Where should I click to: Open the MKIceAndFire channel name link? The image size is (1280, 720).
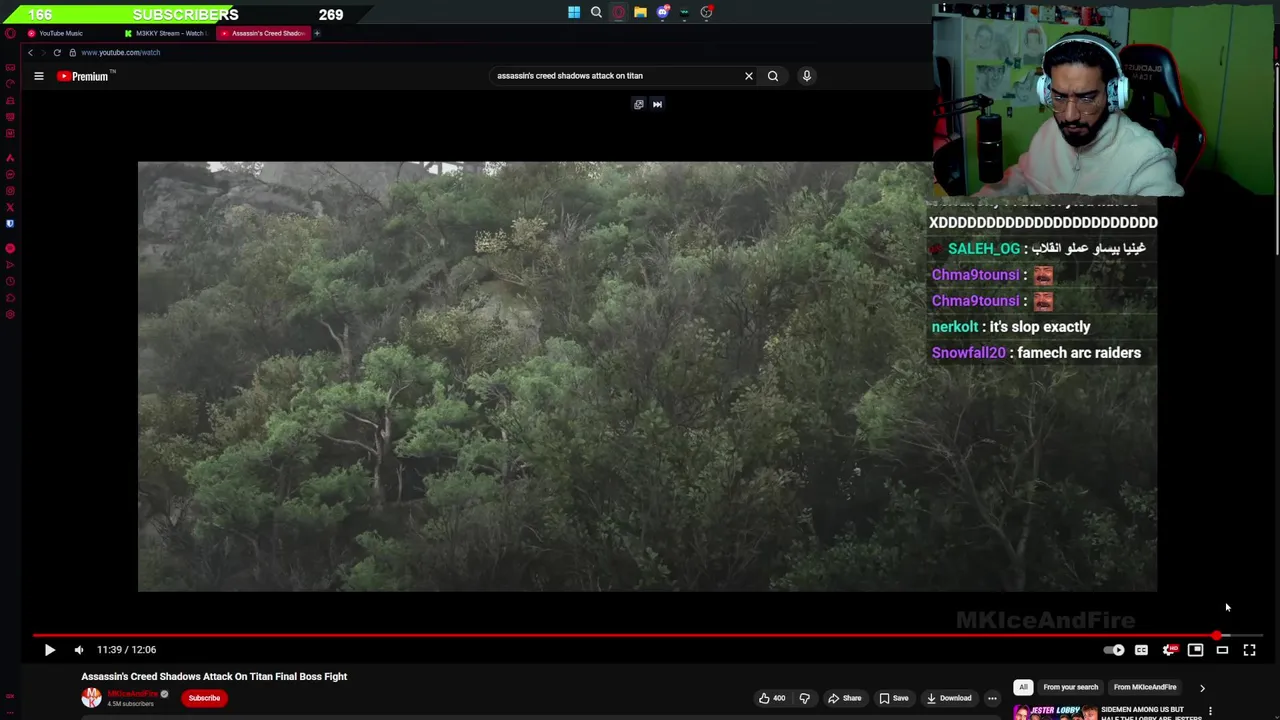[132, 694]
